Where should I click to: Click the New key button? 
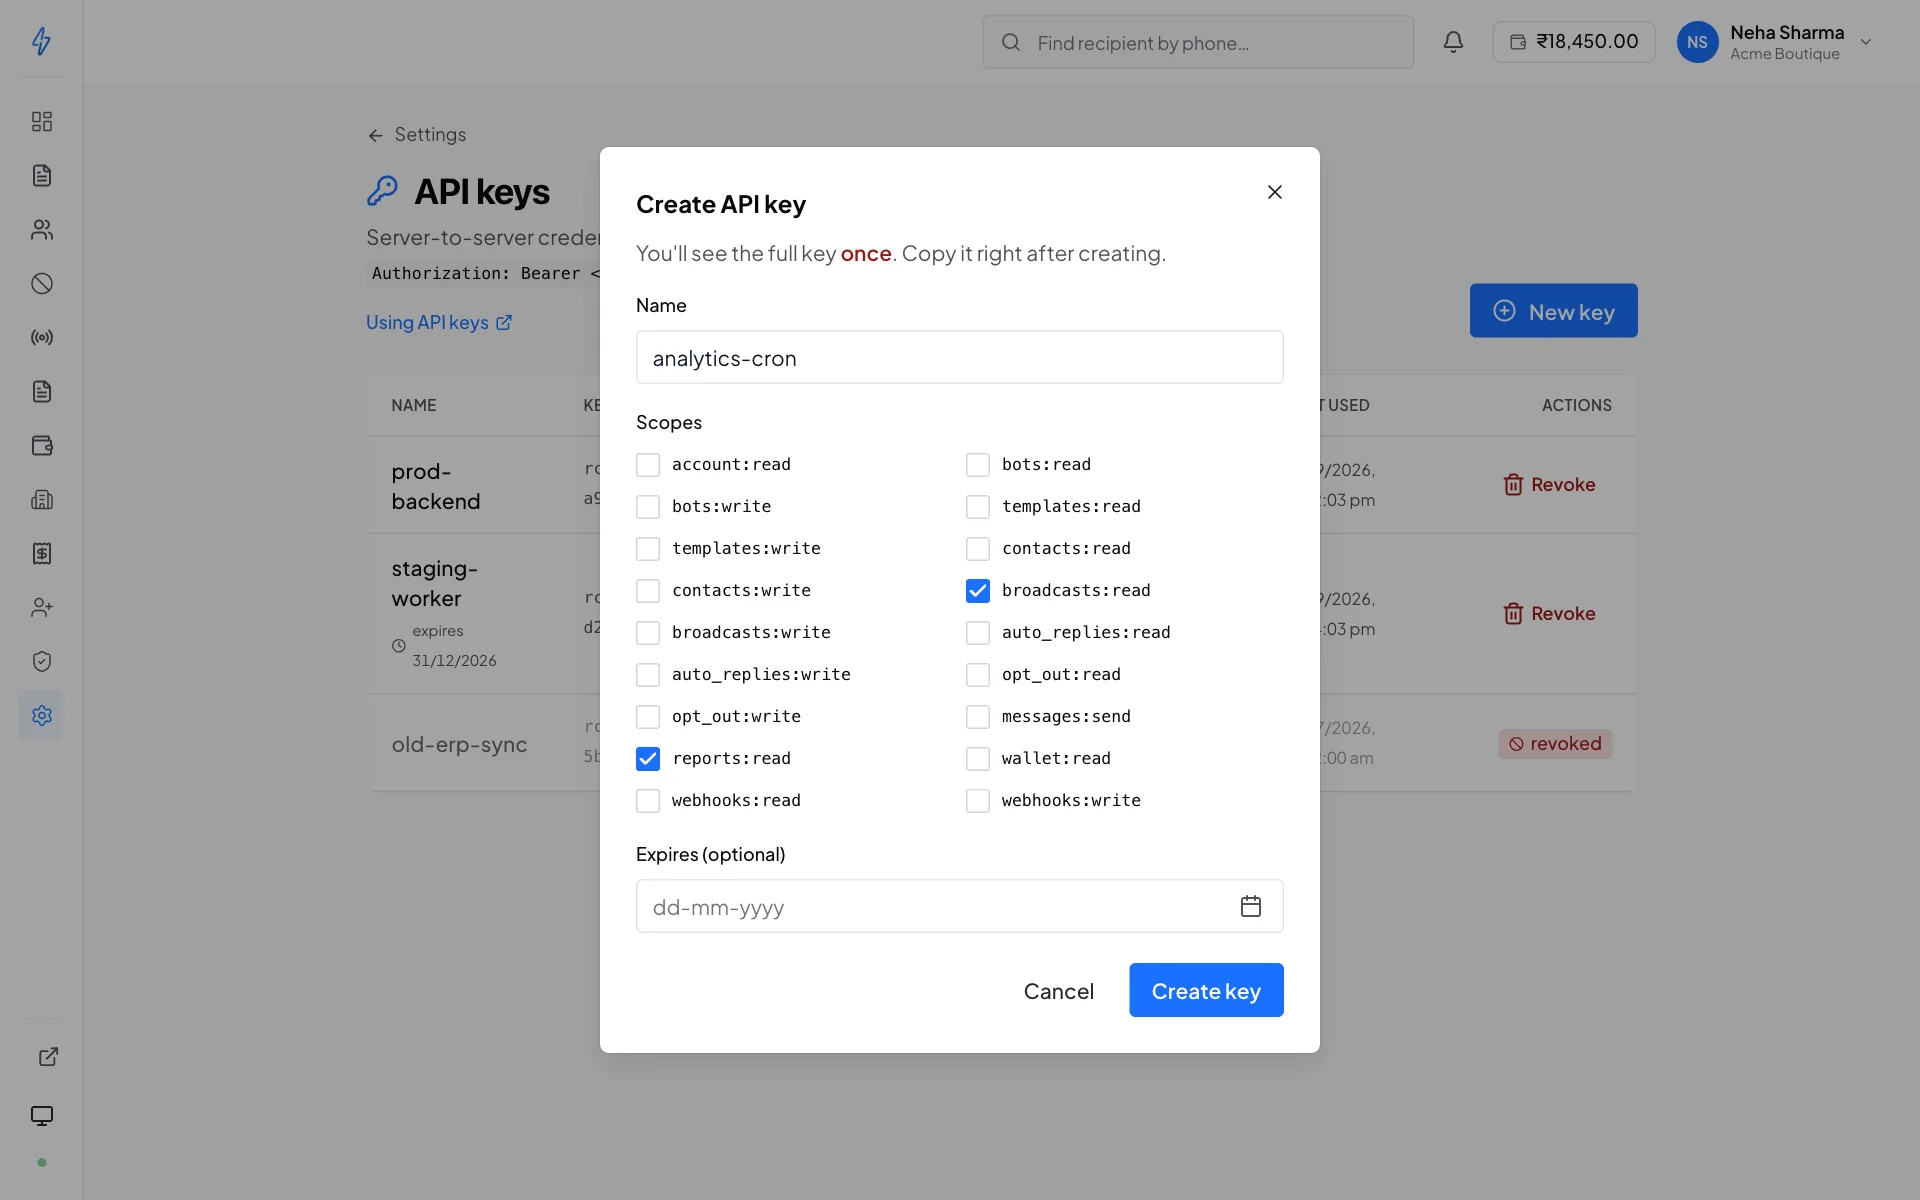(1553, 311)
